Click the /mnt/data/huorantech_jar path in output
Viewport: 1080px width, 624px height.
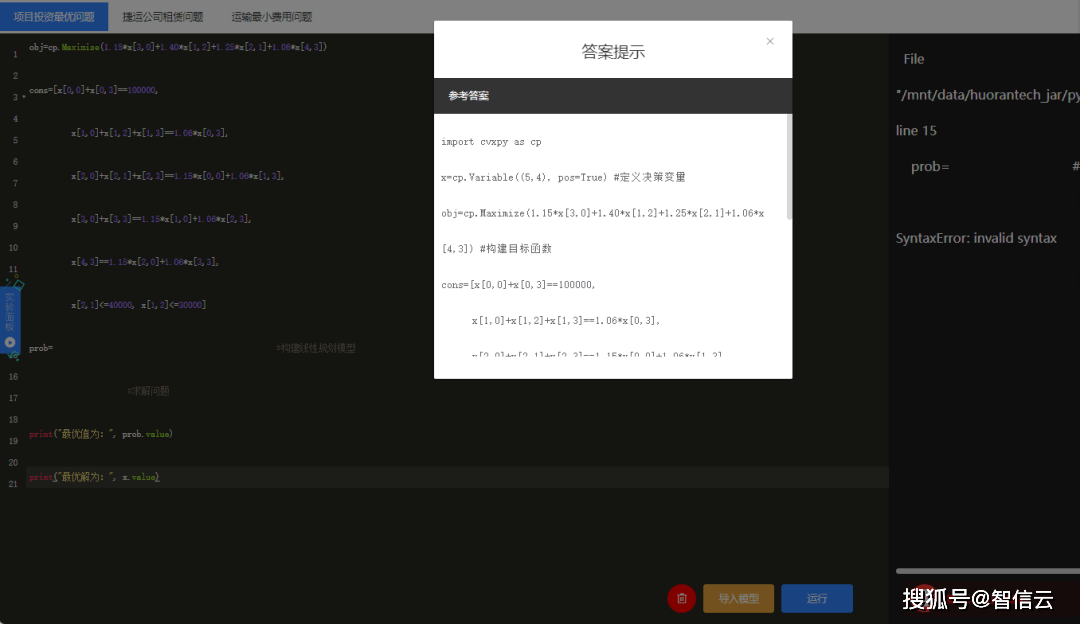pyautogui.click(x=988, y=95)
